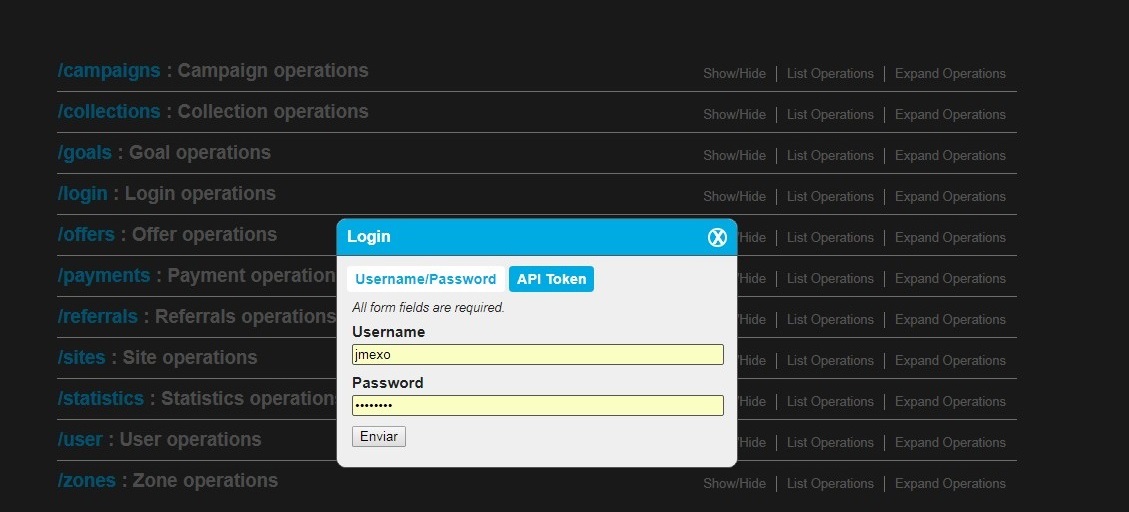Open the /login endpoint link
The image size is (1129, 512).
[83, 194]
